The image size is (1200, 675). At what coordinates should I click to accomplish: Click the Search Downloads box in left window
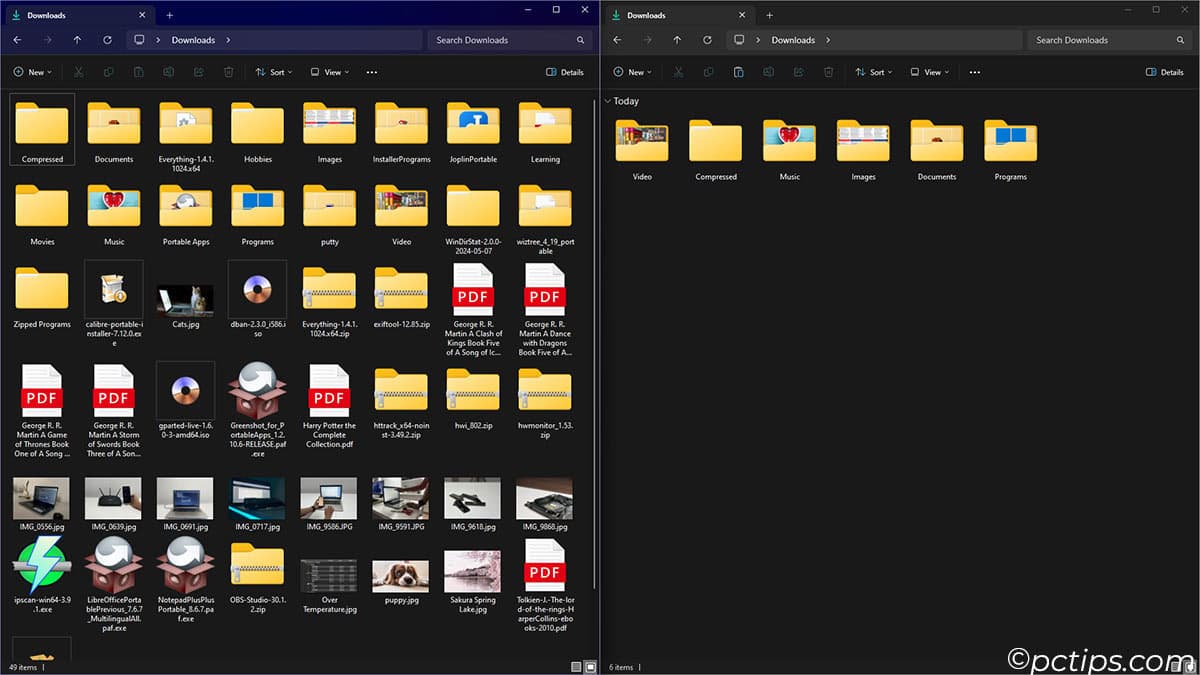click(510, 40)
